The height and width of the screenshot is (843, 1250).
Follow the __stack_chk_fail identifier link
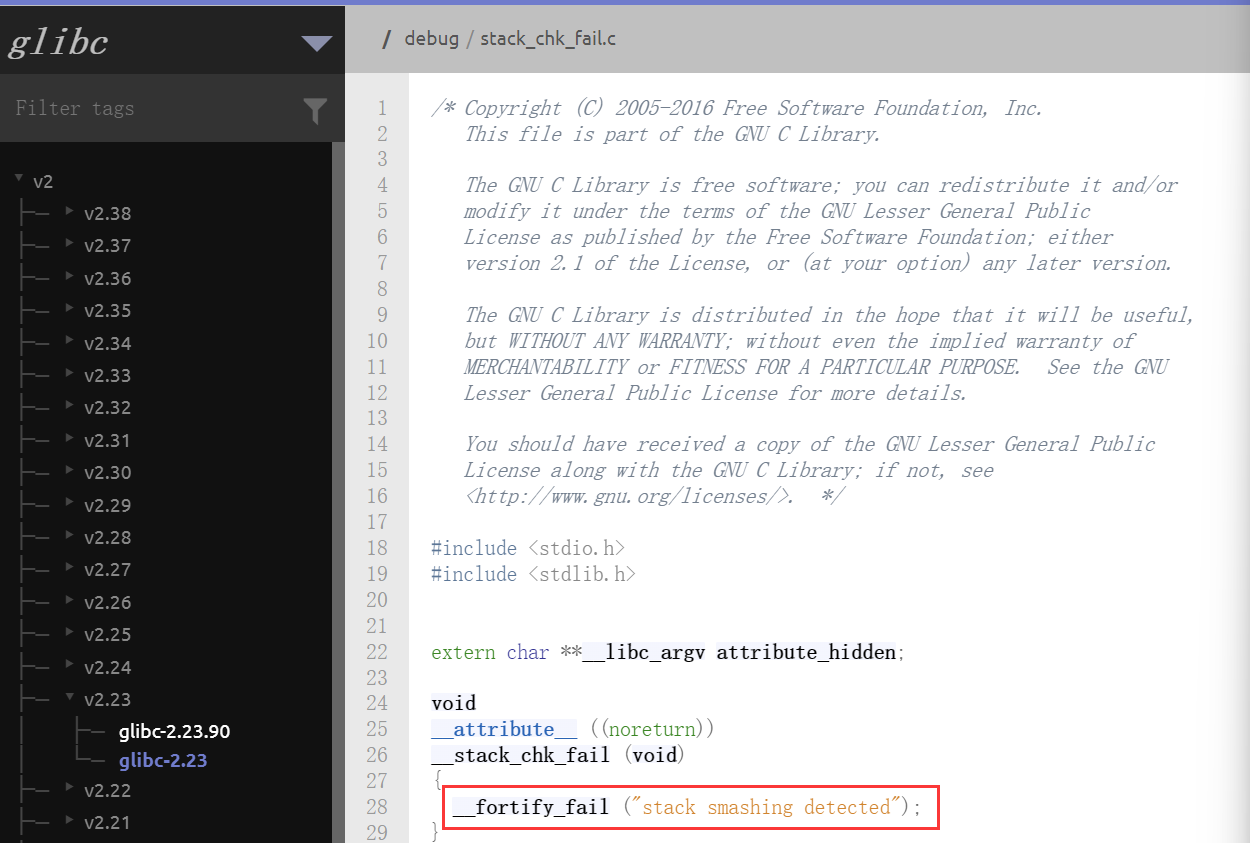(522, 755)
